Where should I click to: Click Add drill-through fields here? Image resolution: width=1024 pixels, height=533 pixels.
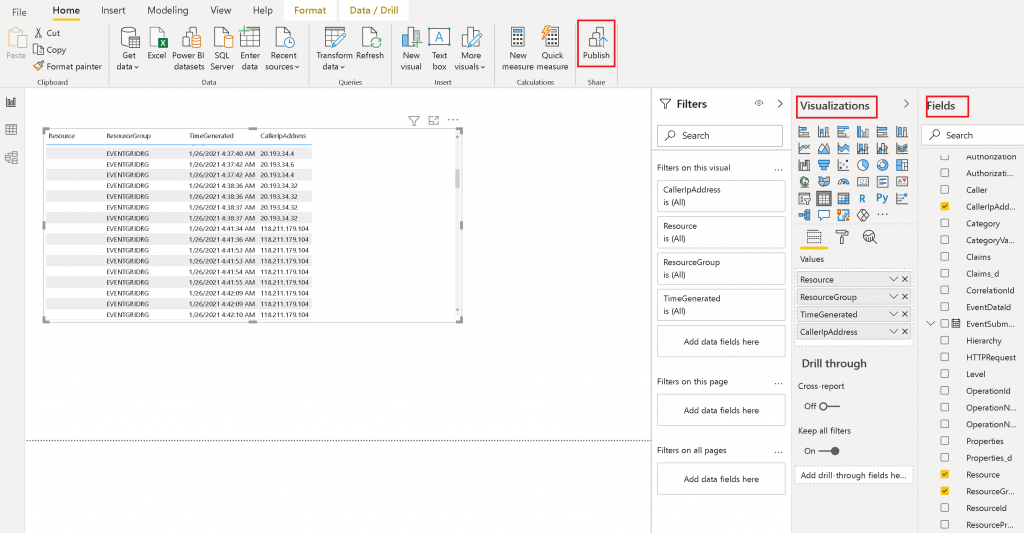tap(854, 475)
